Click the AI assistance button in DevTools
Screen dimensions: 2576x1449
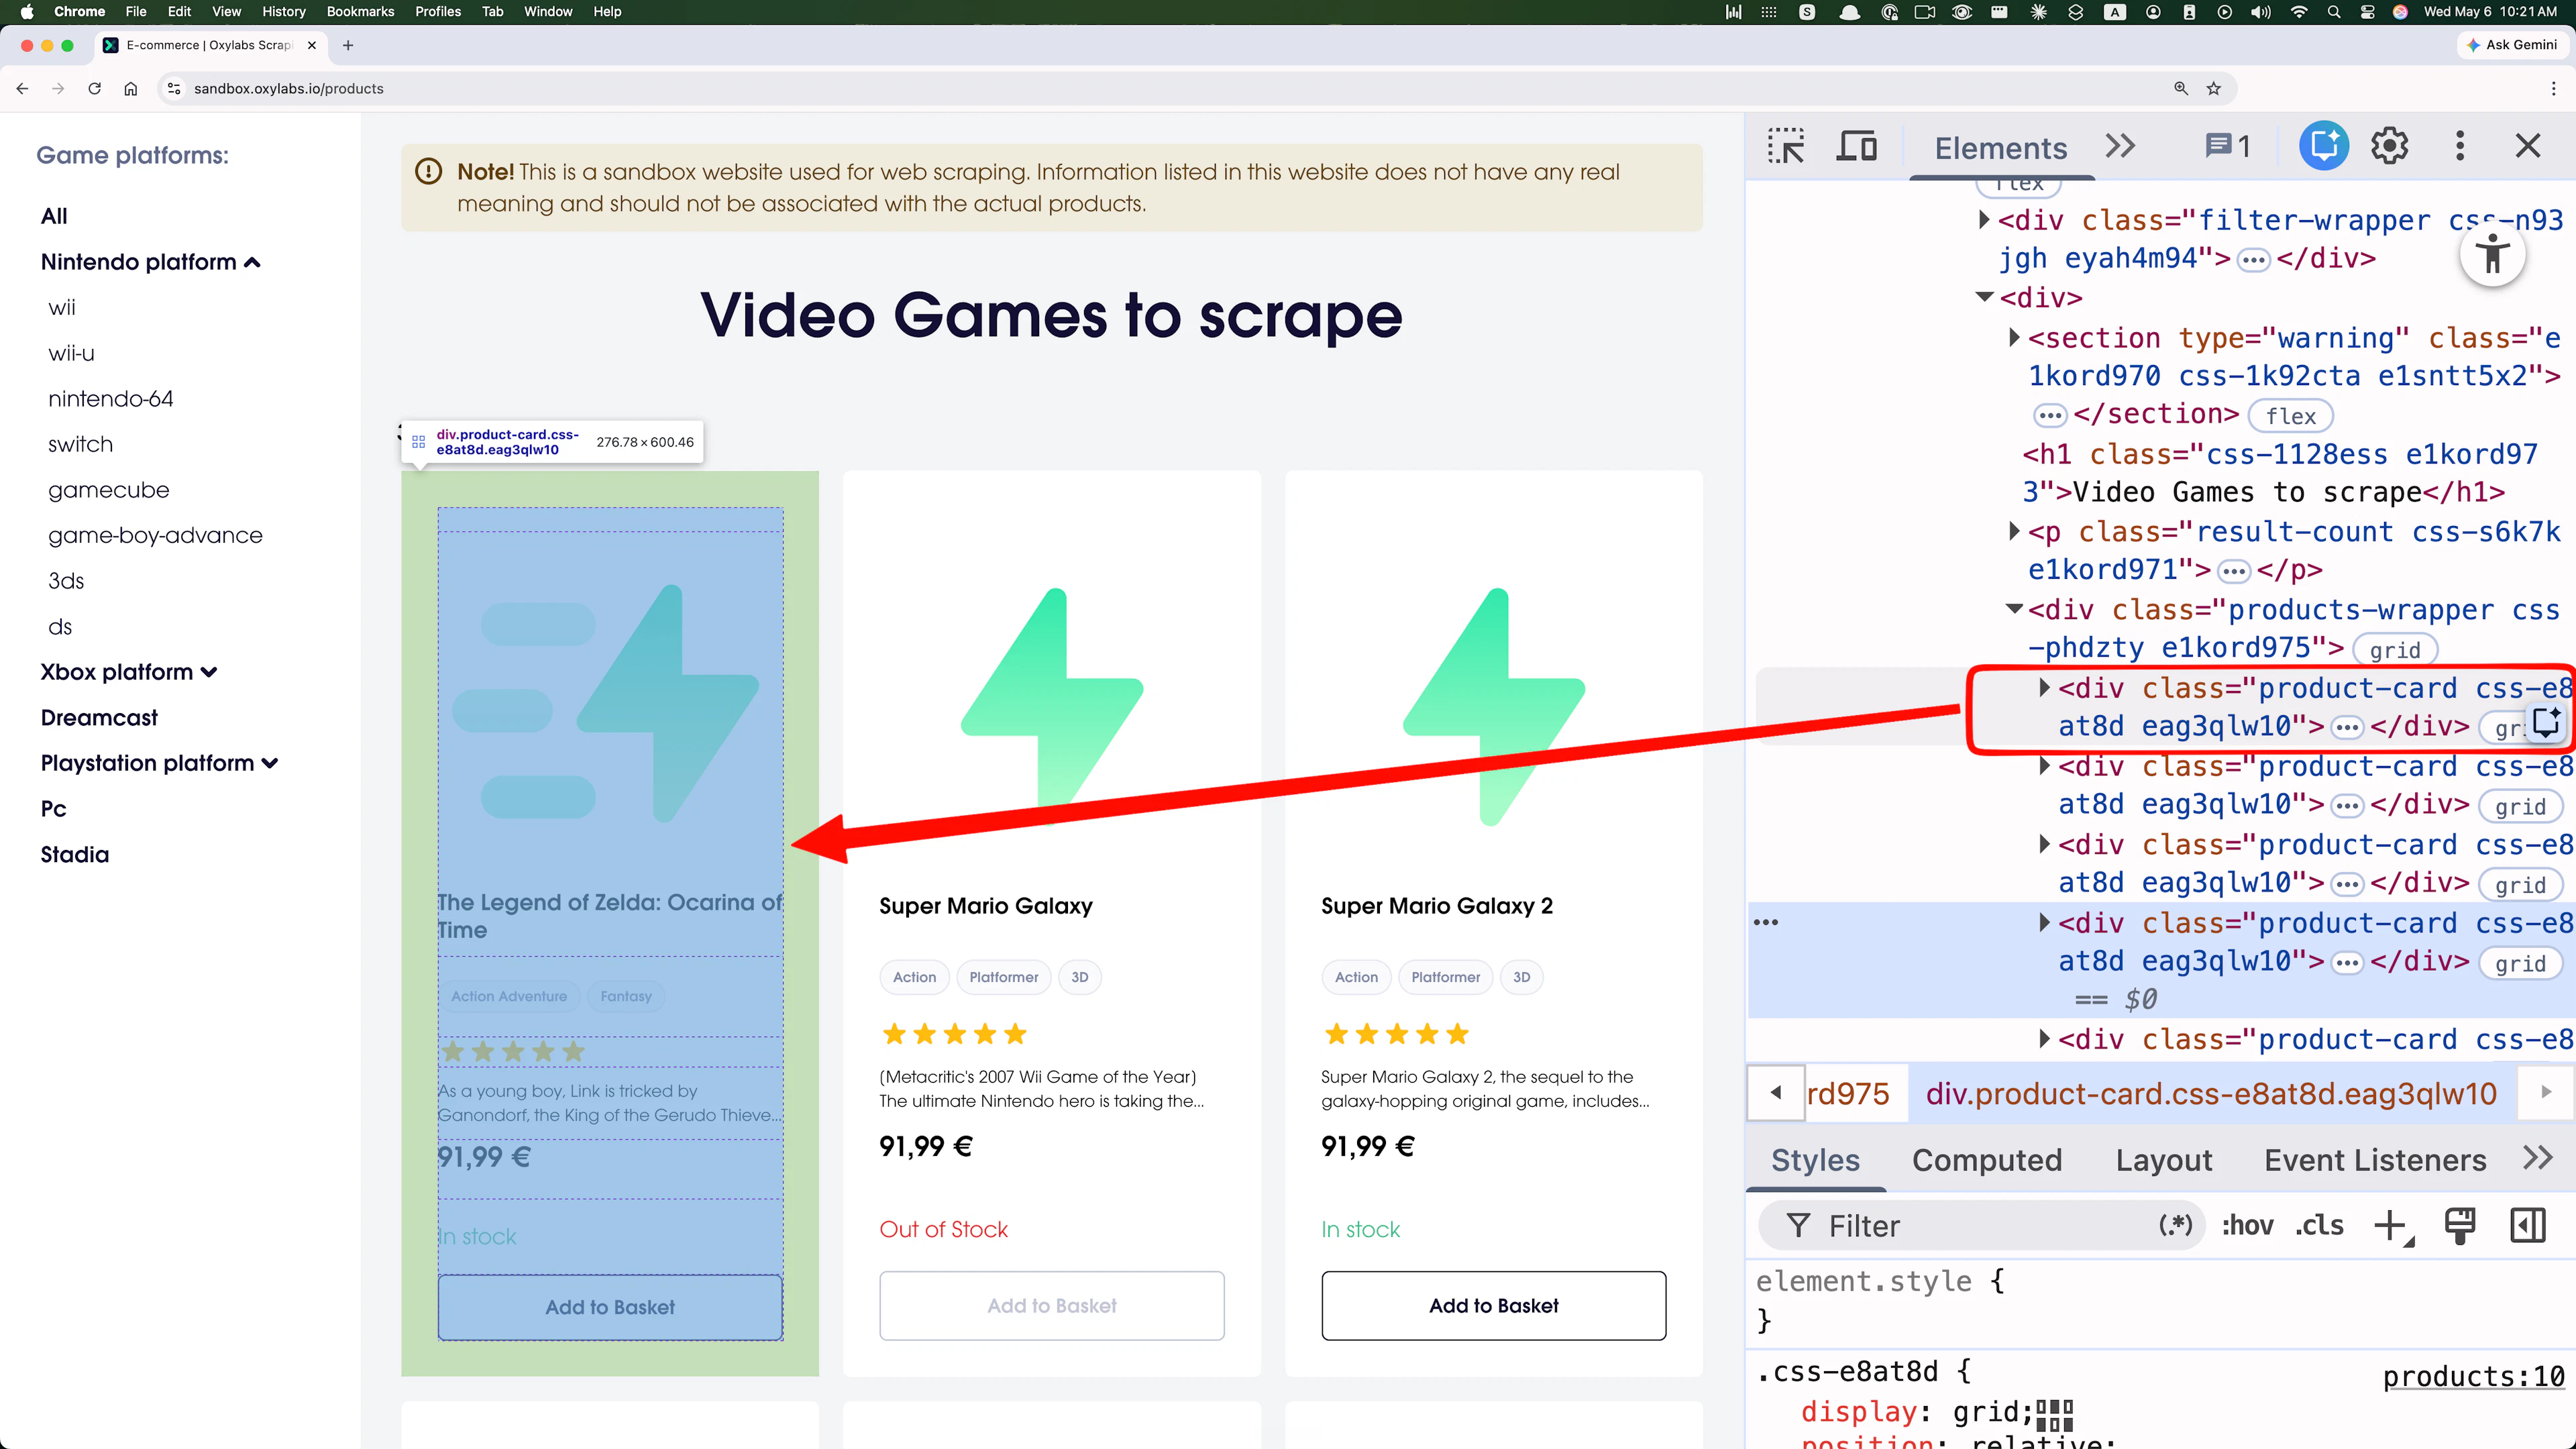2324,146
